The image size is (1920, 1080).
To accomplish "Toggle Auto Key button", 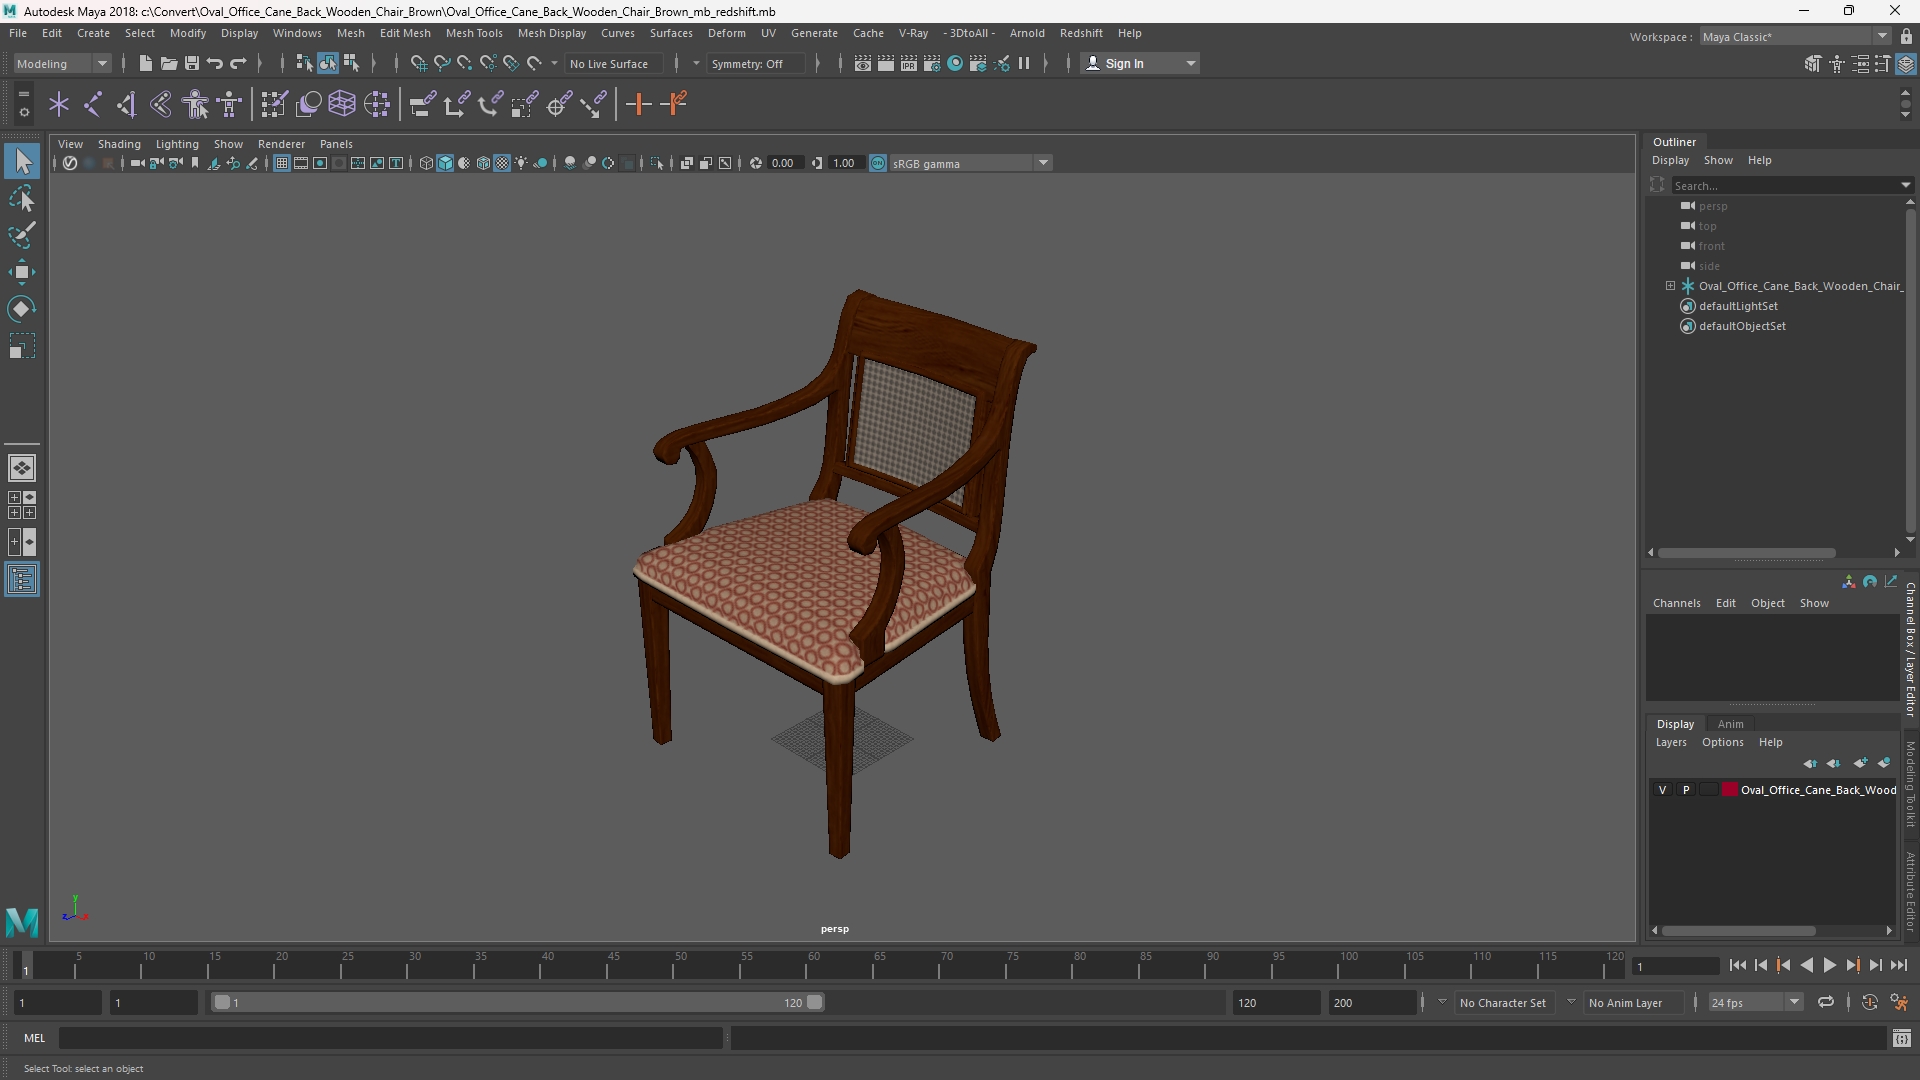I will tap(1869, 1002).
